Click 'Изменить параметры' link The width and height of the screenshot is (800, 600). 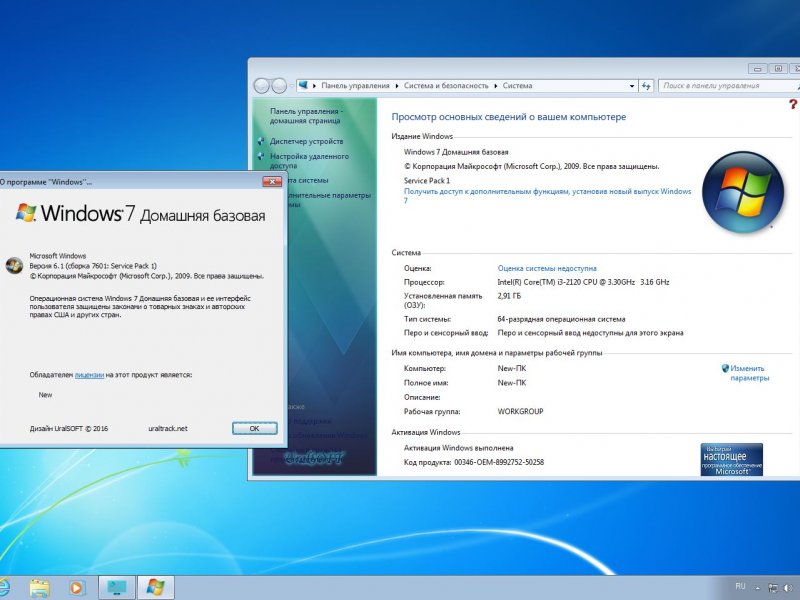click(x=749, y=373)
